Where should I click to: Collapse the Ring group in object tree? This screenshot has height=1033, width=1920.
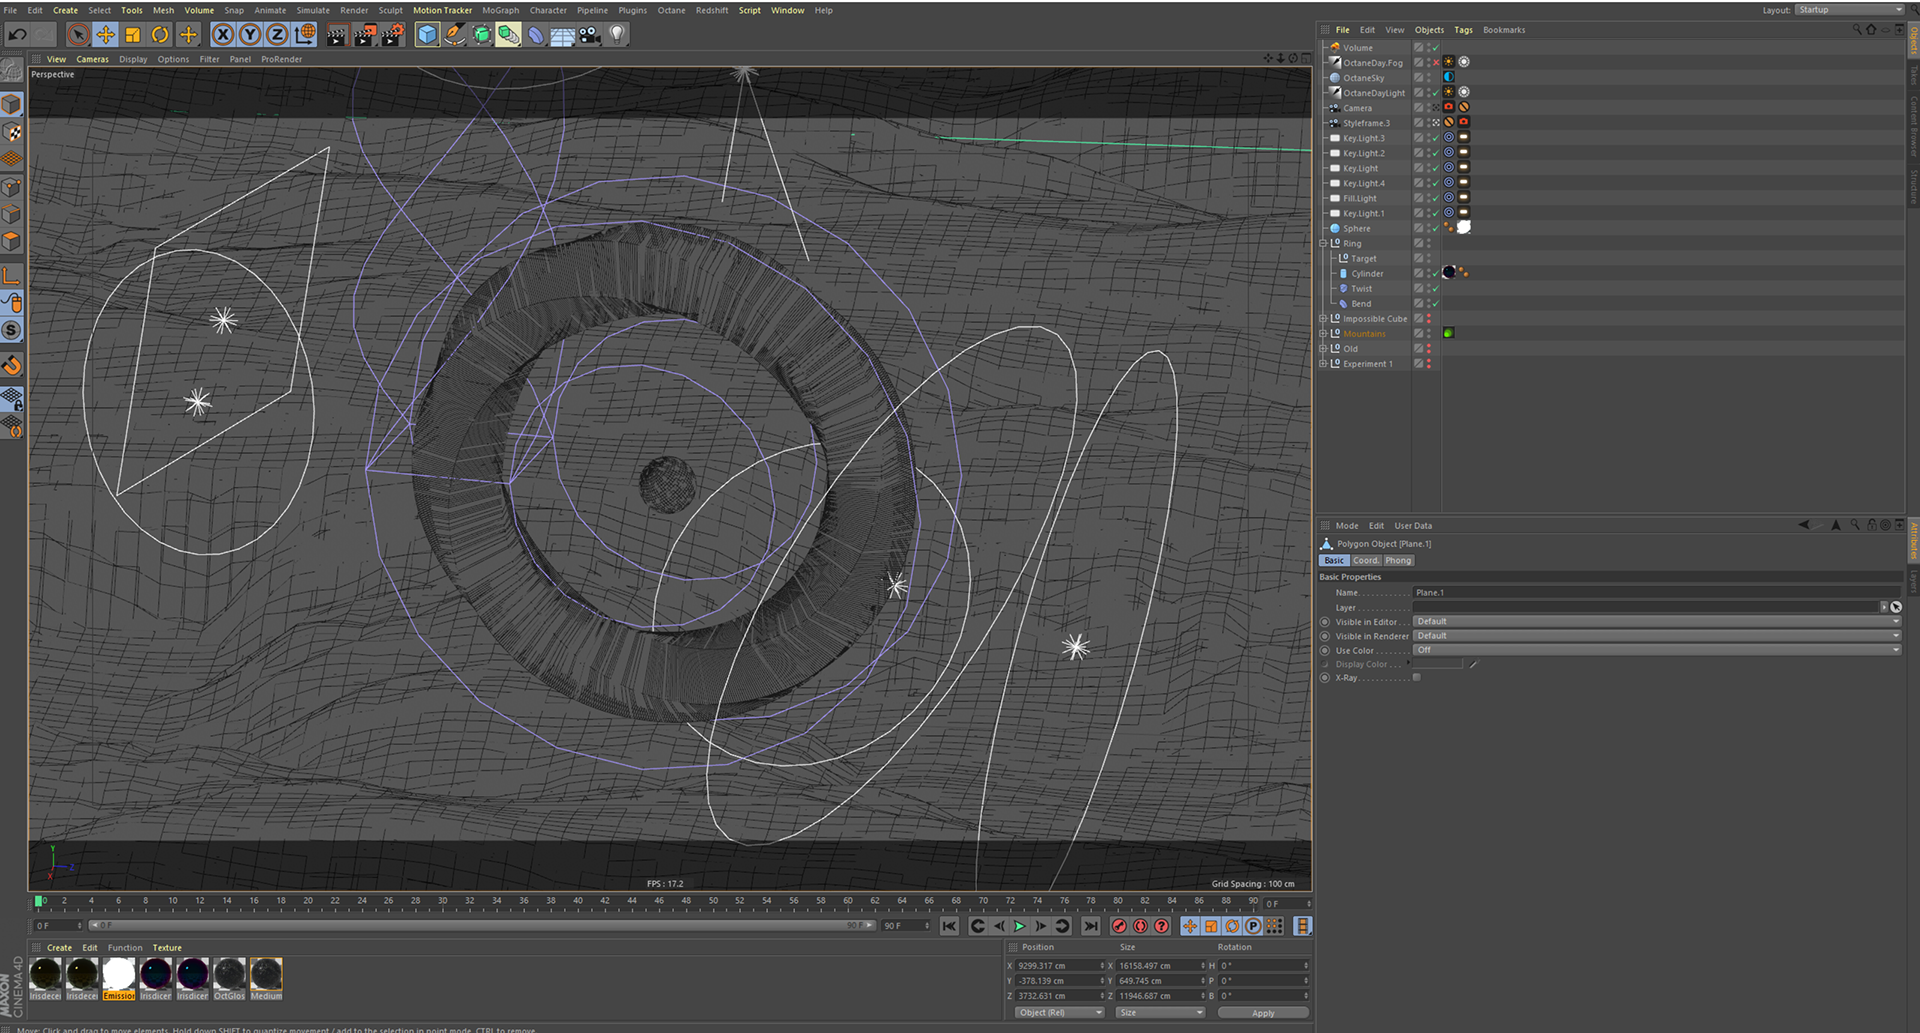[x=1323, y=243]
